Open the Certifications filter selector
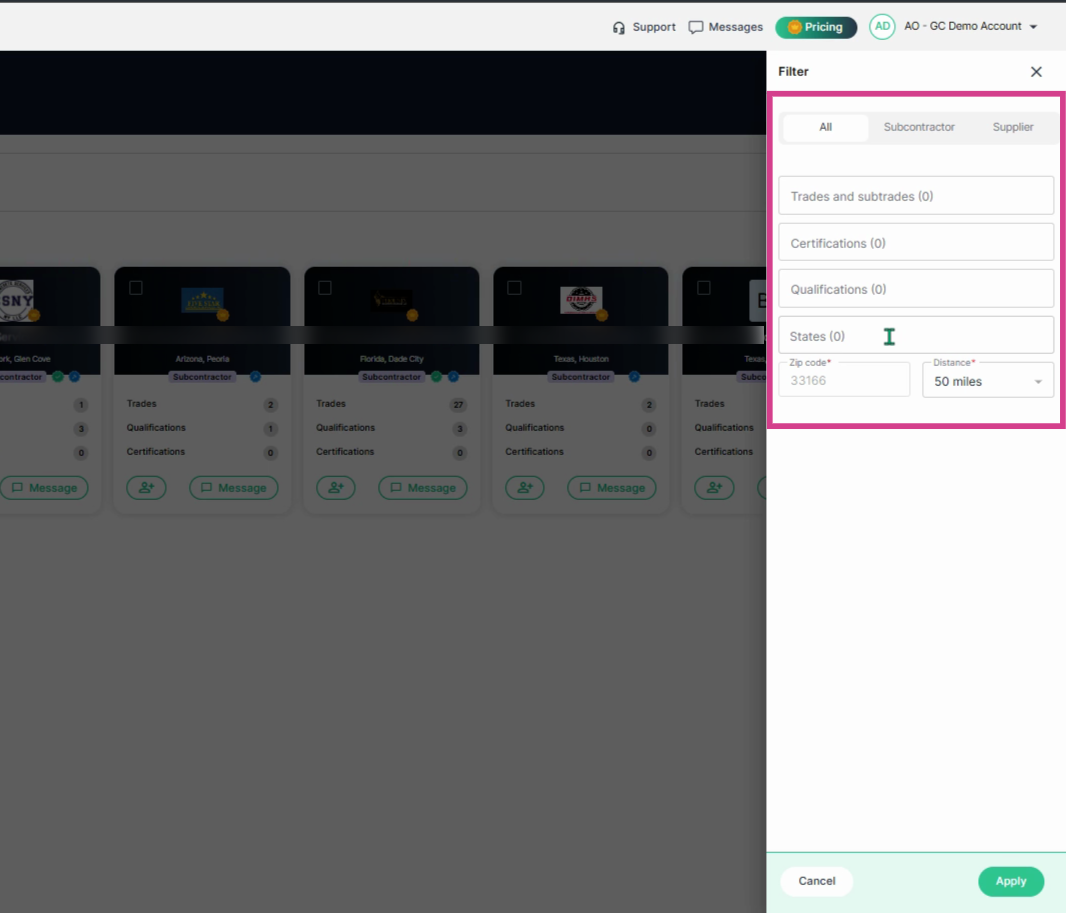 click(x=916, y=243)
